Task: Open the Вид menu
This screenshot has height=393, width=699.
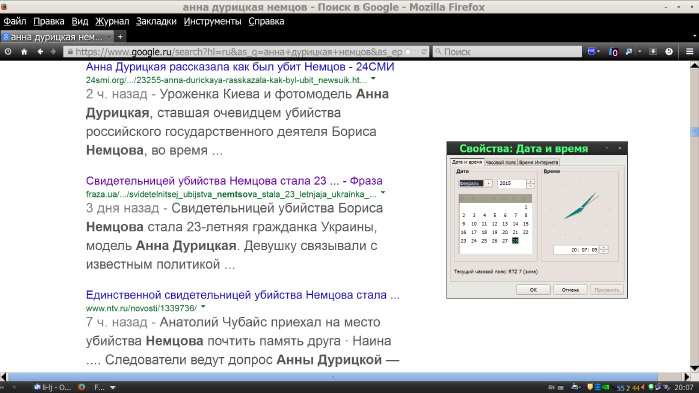Action: click(x=80, y=21)
